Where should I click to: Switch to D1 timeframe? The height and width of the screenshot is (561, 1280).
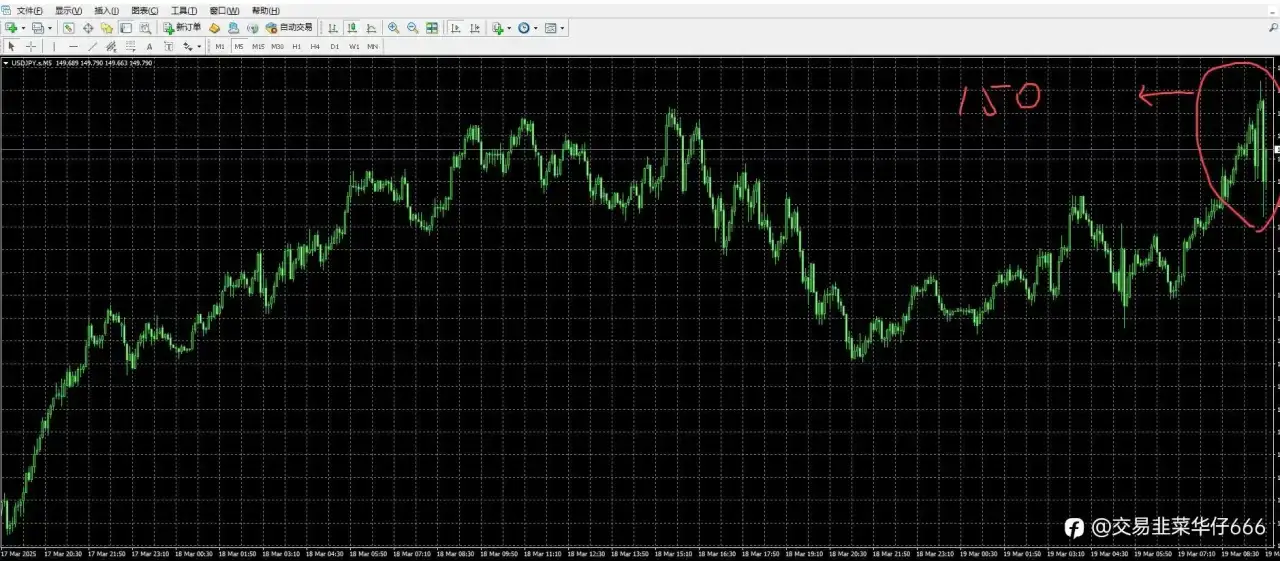pos(335,46)
